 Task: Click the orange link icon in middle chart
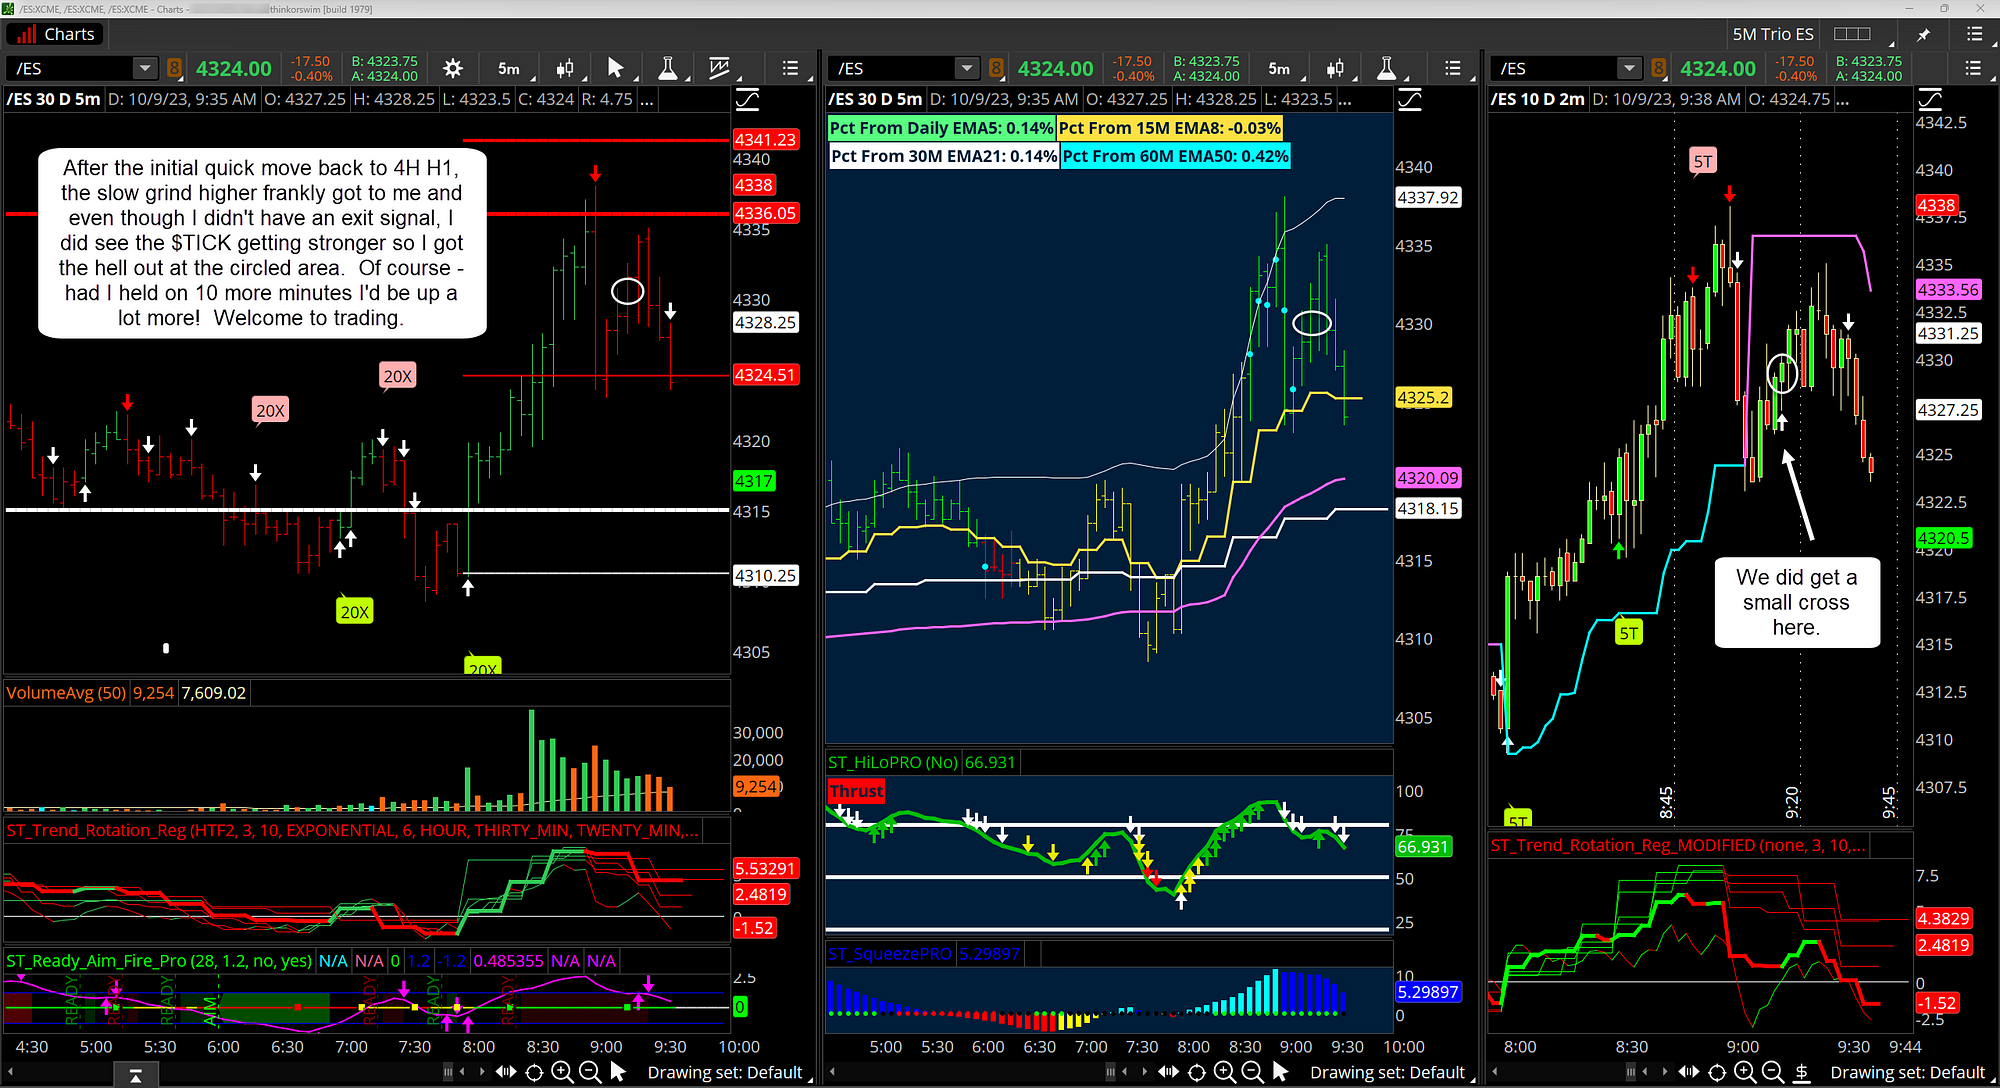click(996, 68)
